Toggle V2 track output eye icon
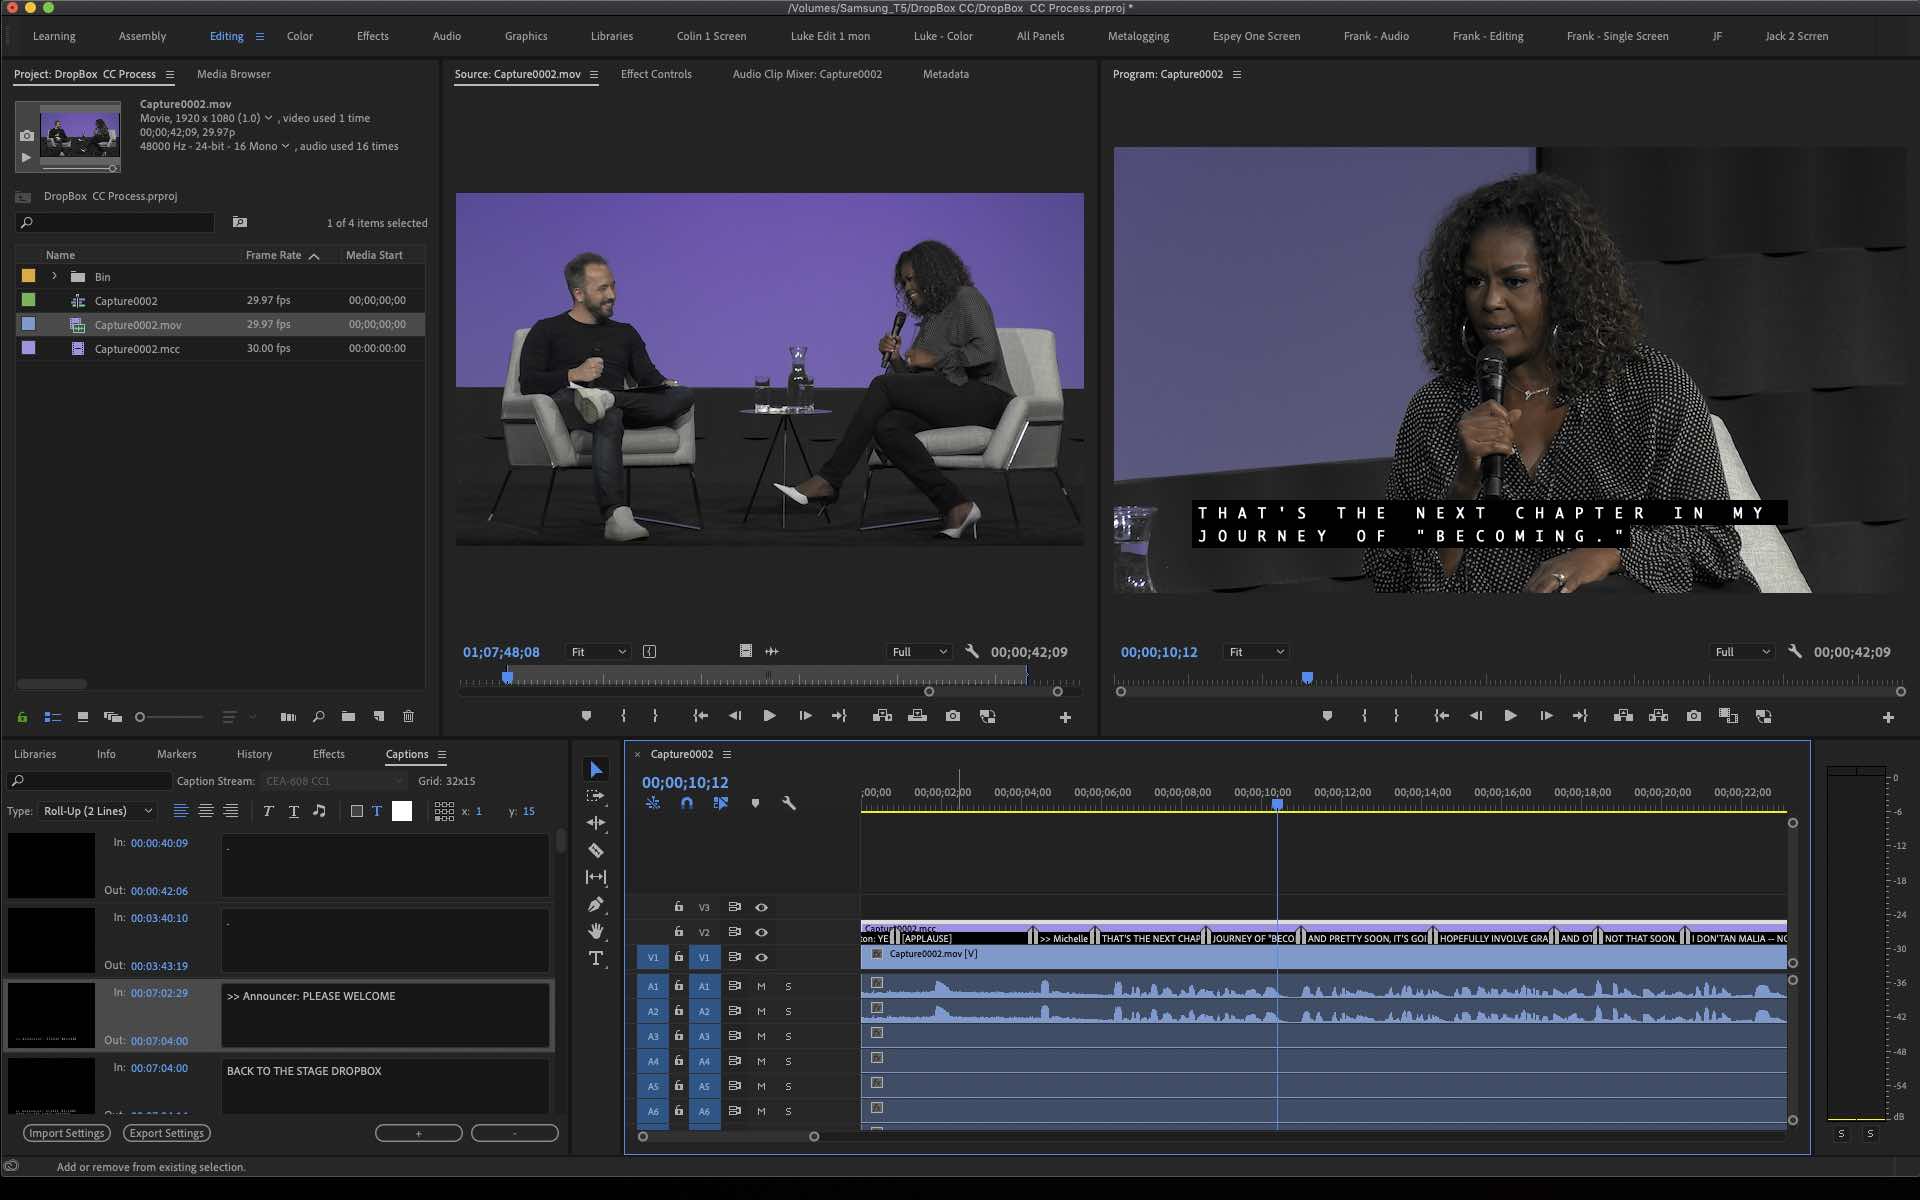The image size is (1920, 1200). pyautogui.click(x=762, y=932)
